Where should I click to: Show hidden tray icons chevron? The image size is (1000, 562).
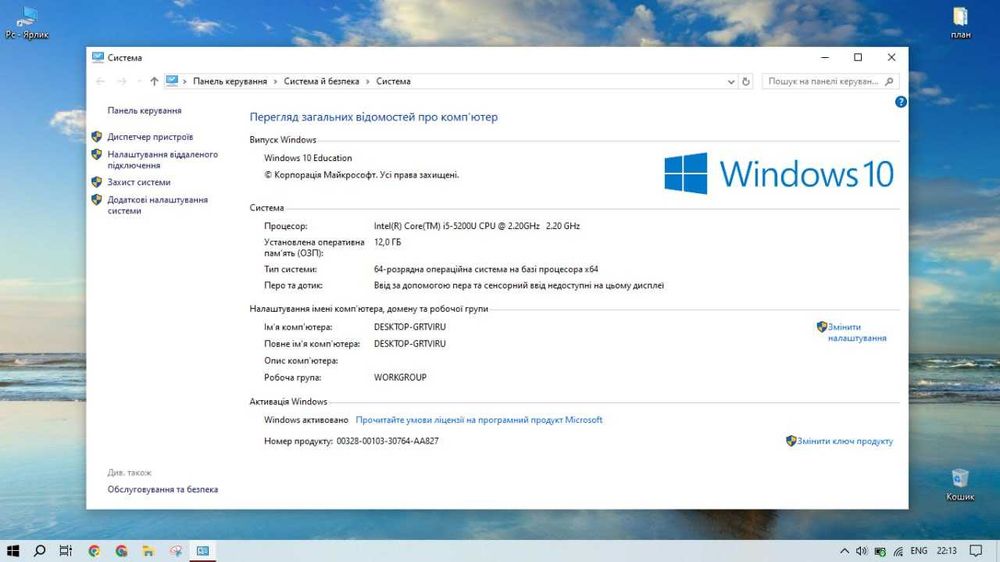pyautogui.click(x=844, y=551)
